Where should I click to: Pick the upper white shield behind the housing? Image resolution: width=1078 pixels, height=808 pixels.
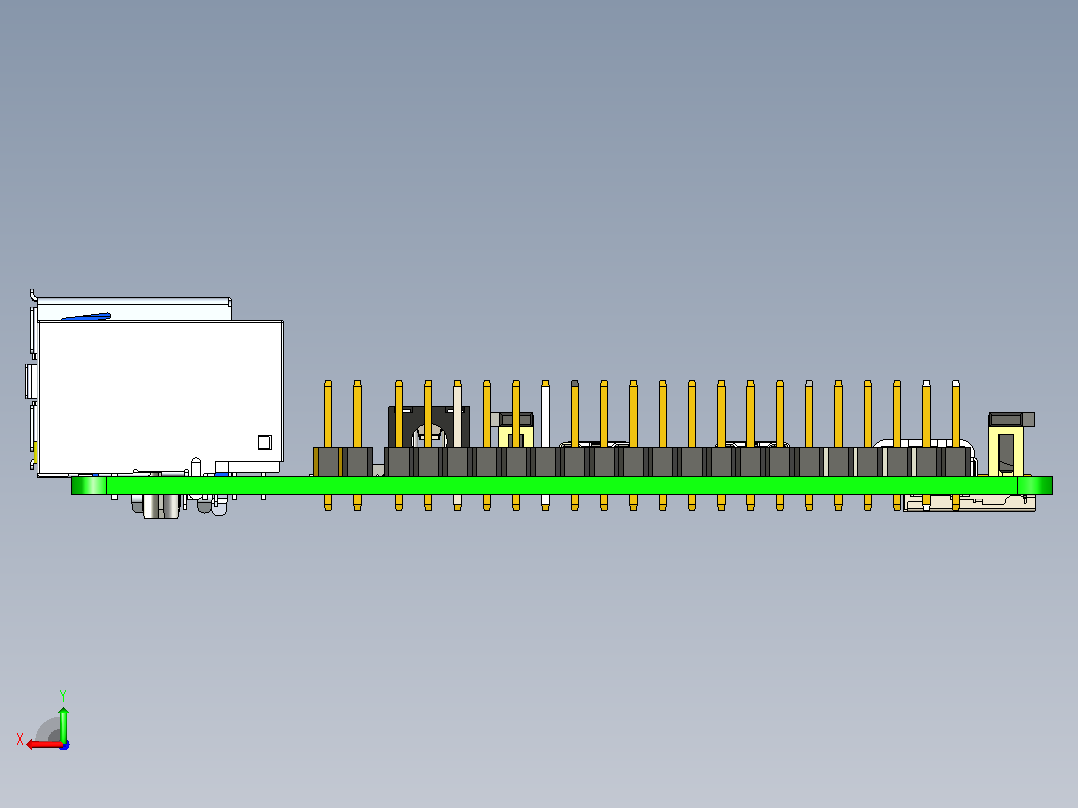(134, 309)
